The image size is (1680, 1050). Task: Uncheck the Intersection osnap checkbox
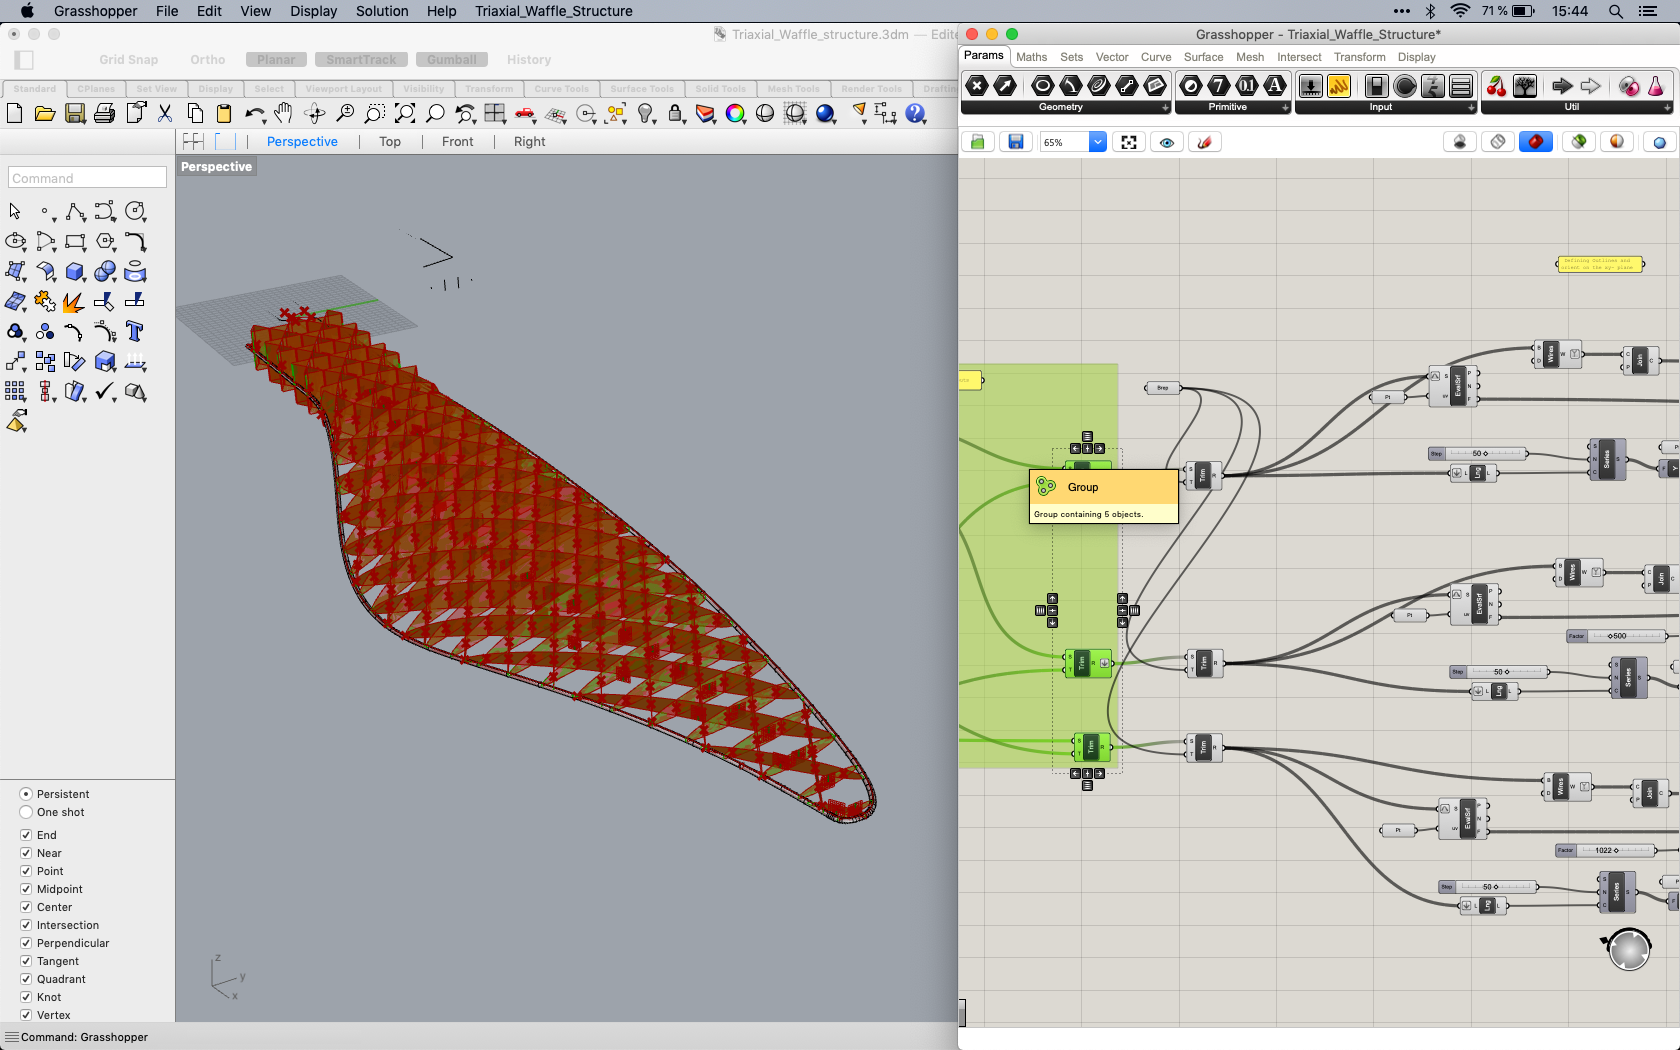(x=26, y=925)
